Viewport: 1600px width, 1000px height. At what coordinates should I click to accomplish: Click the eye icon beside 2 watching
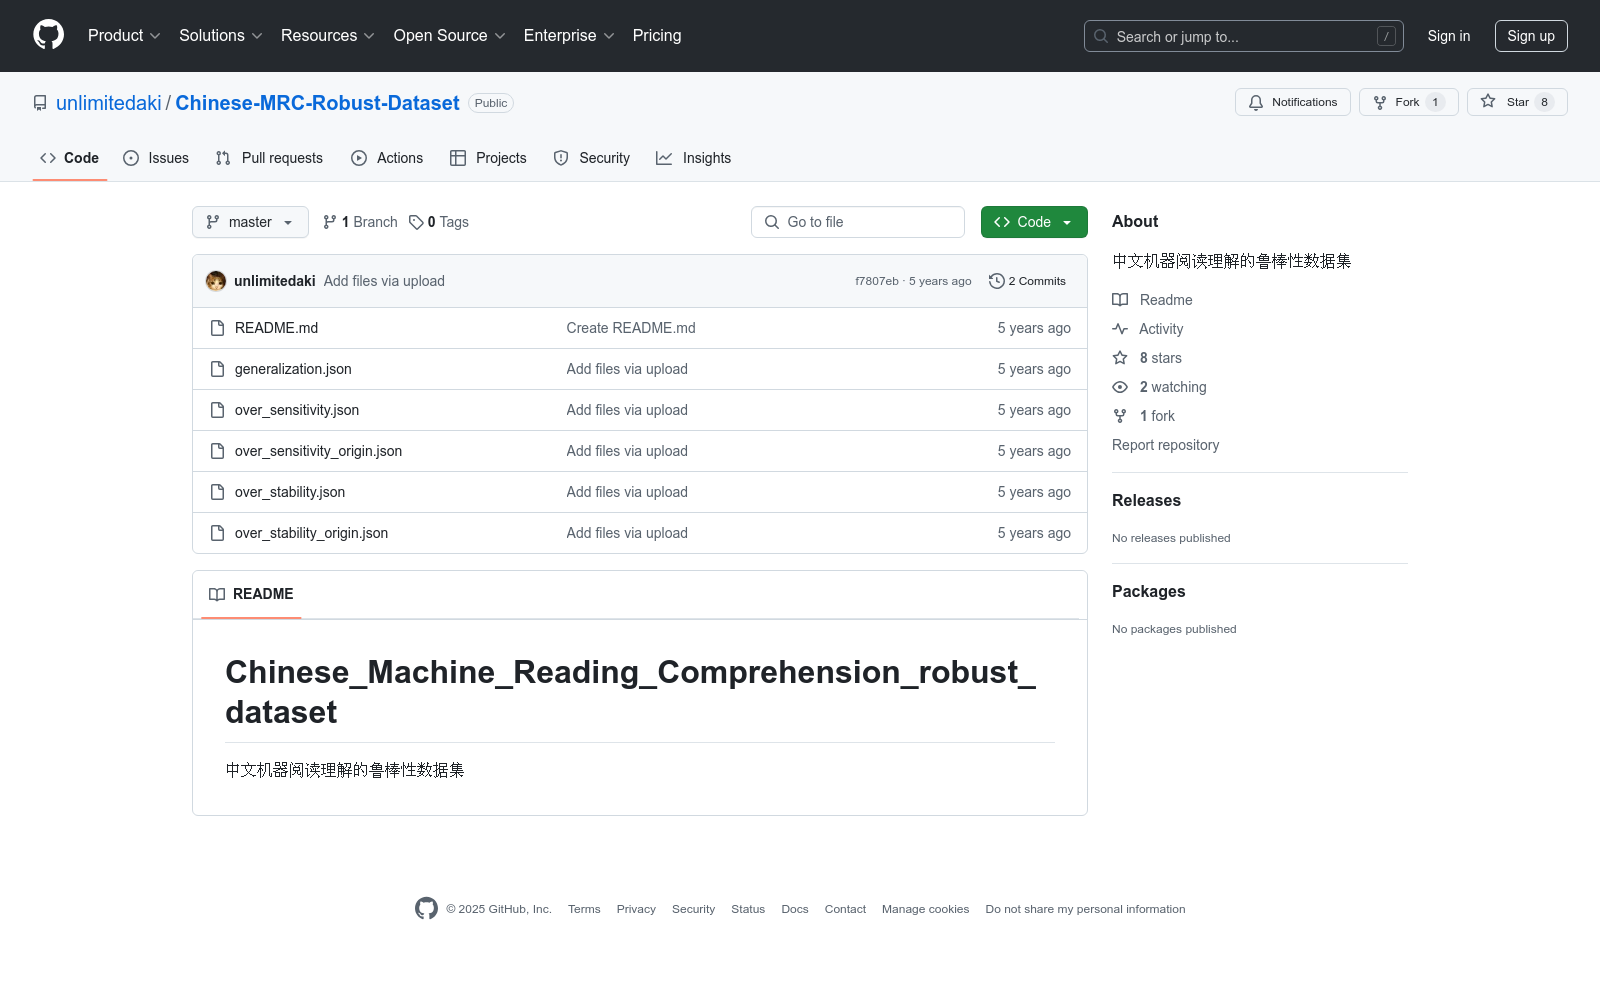pyautogui.click(x=1120, y=387)
